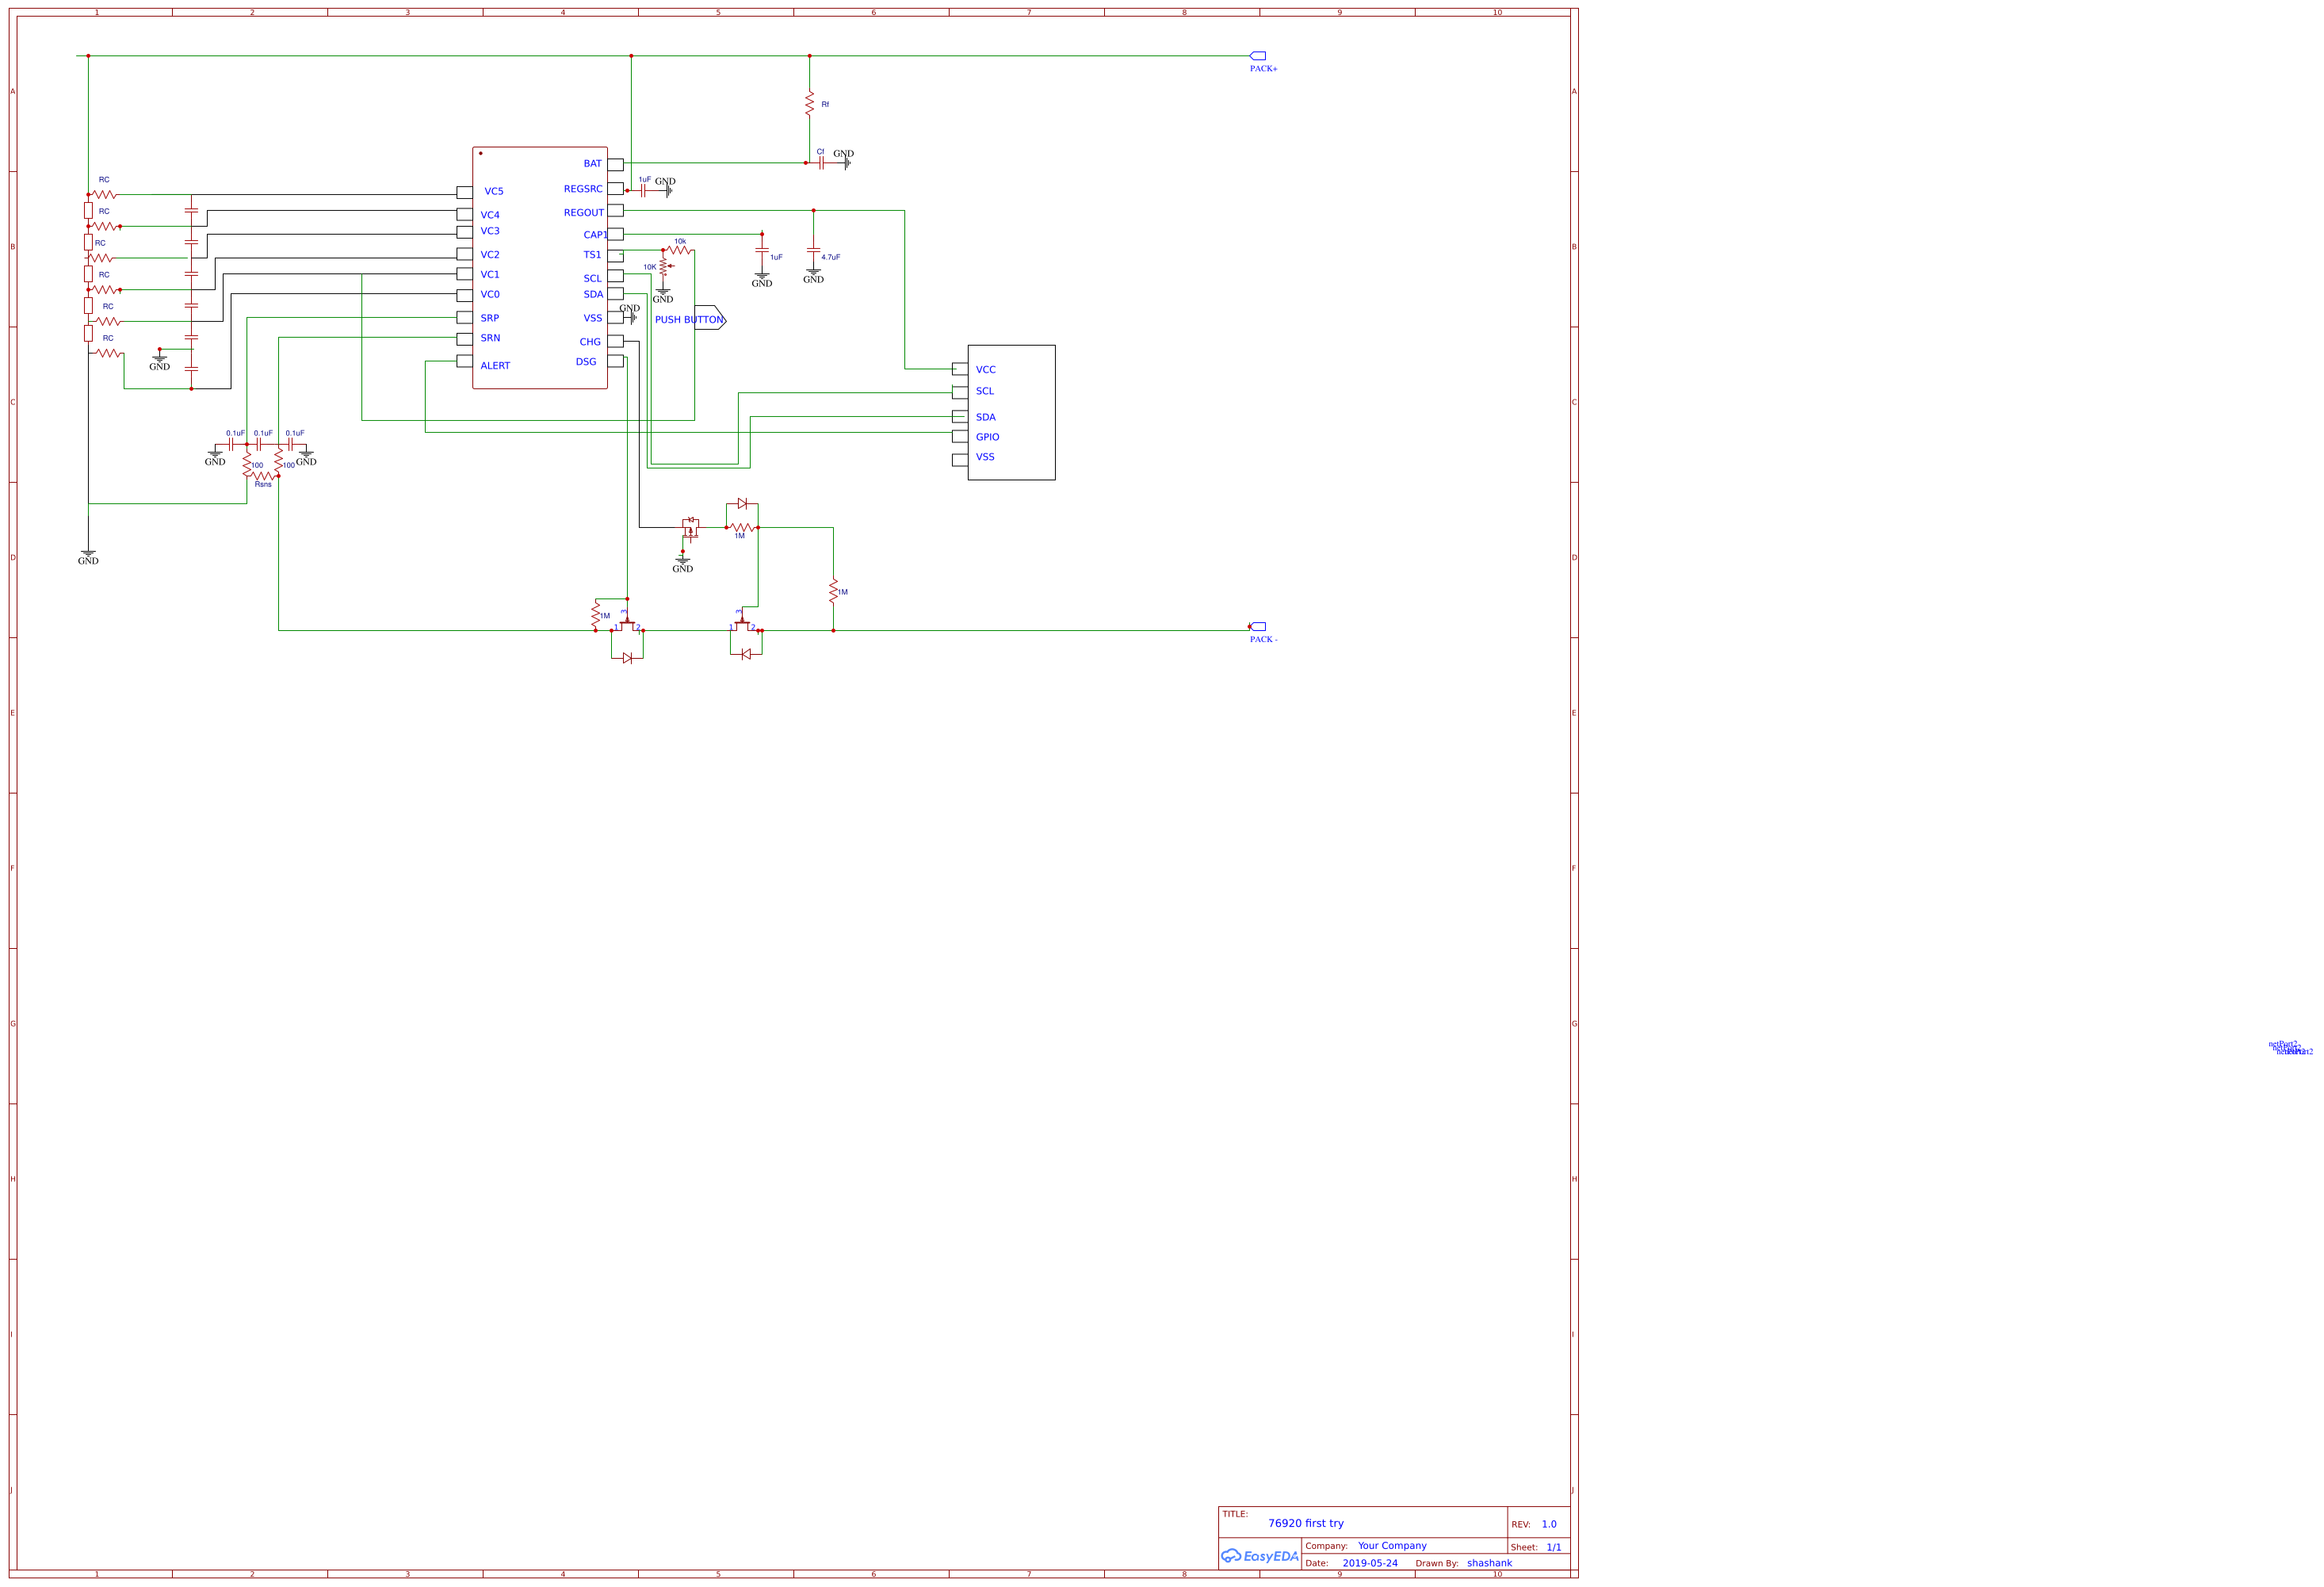Click the 10K thermistor potentiometer symbol
2324x1587 pixels.
pos(663,267)
